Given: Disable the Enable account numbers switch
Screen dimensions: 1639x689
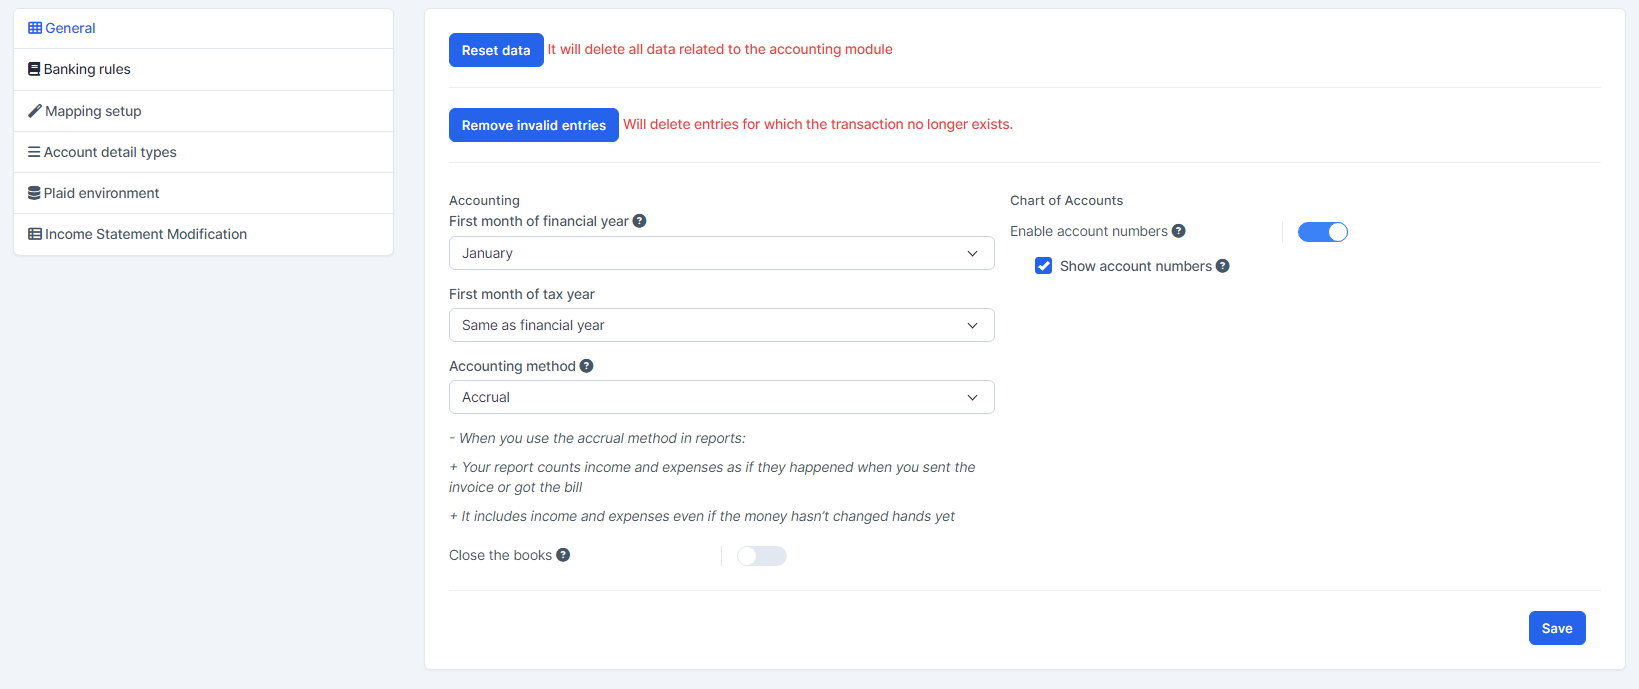Looking at the screenshot, I should [x=1322, y=232].
